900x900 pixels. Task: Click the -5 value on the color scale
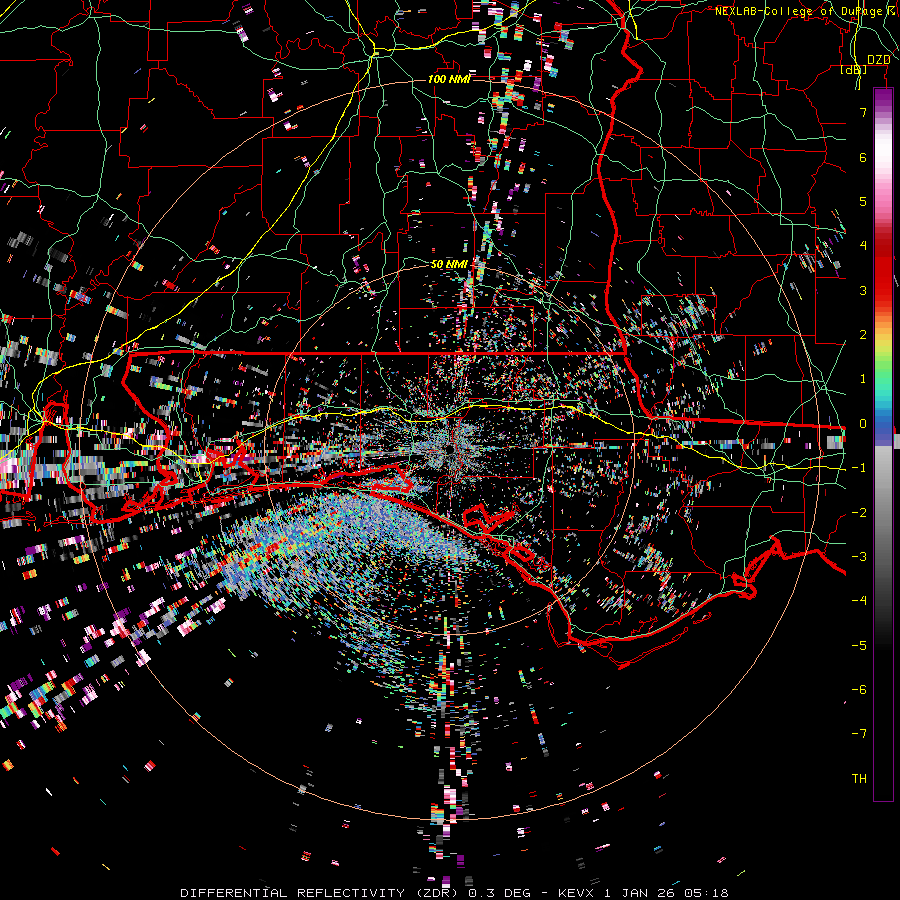pyautogui.click(x=859, y=646)
